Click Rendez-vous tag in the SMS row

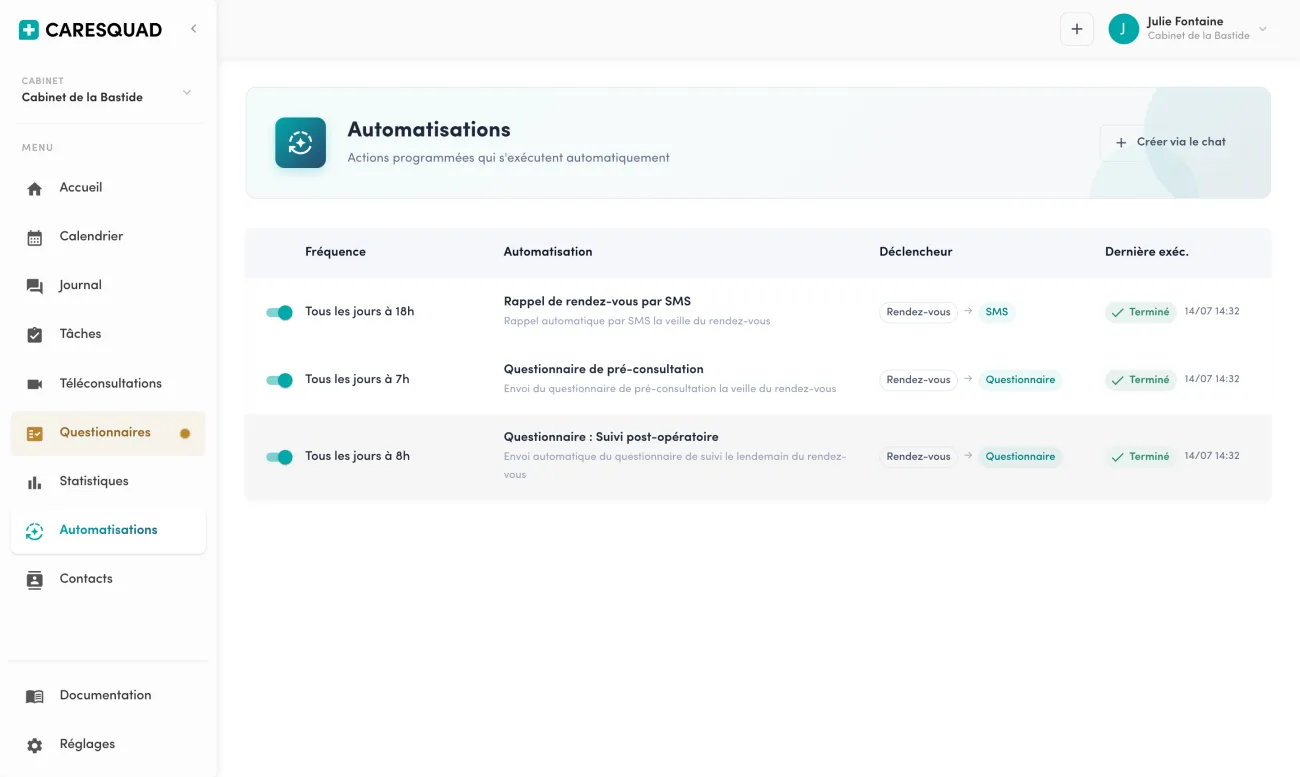(x=918, y=312)
